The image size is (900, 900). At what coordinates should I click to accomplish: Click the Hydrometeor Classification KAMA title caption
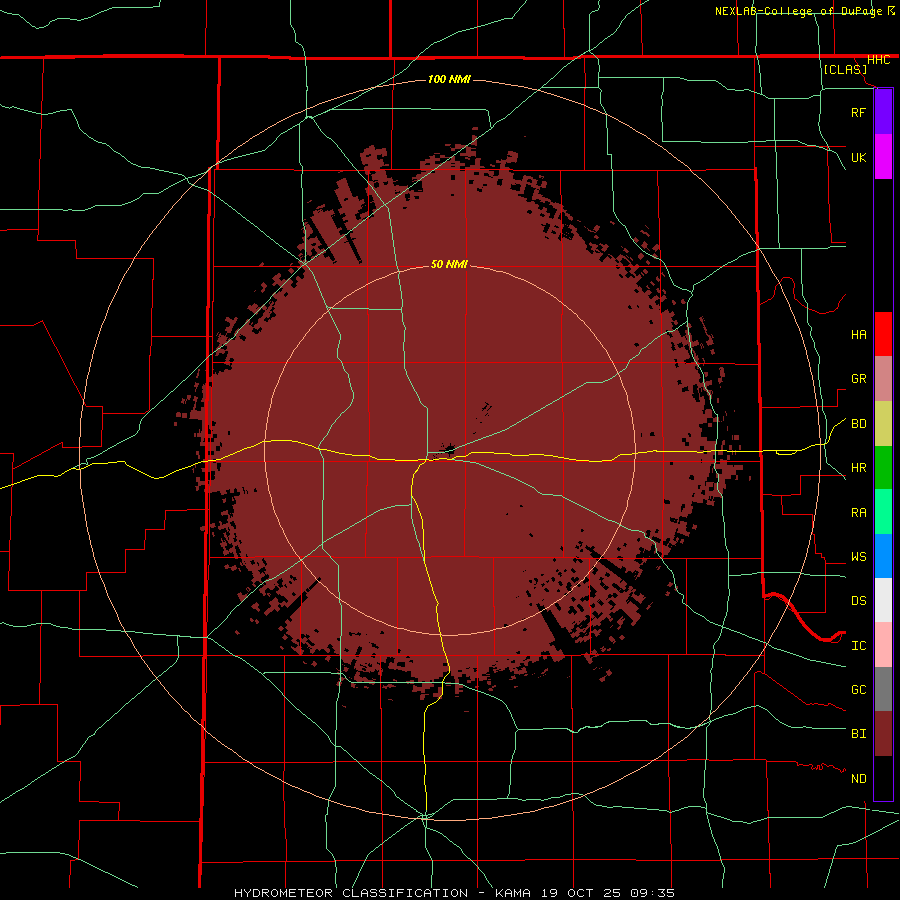[x=454, y=893]
